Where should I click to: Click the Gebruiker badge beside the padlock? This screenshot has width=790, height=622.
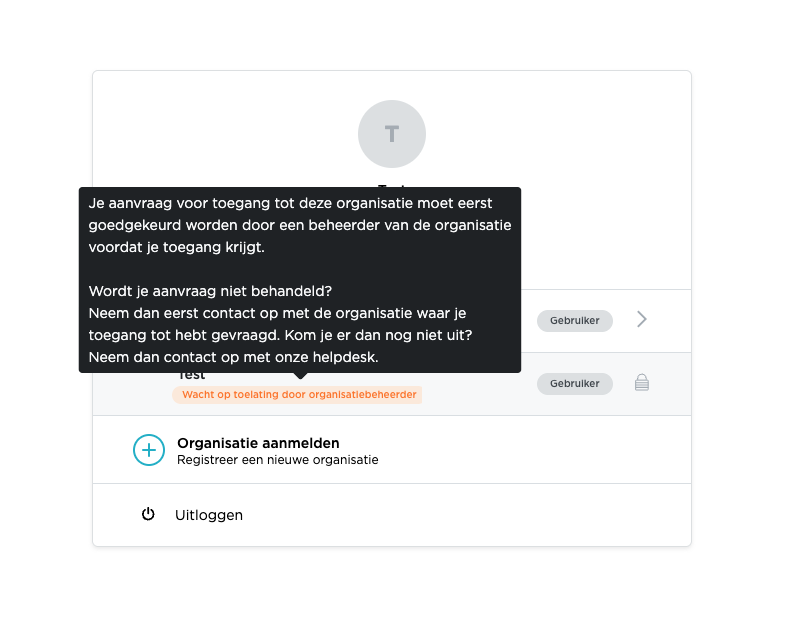pos(574,383)
